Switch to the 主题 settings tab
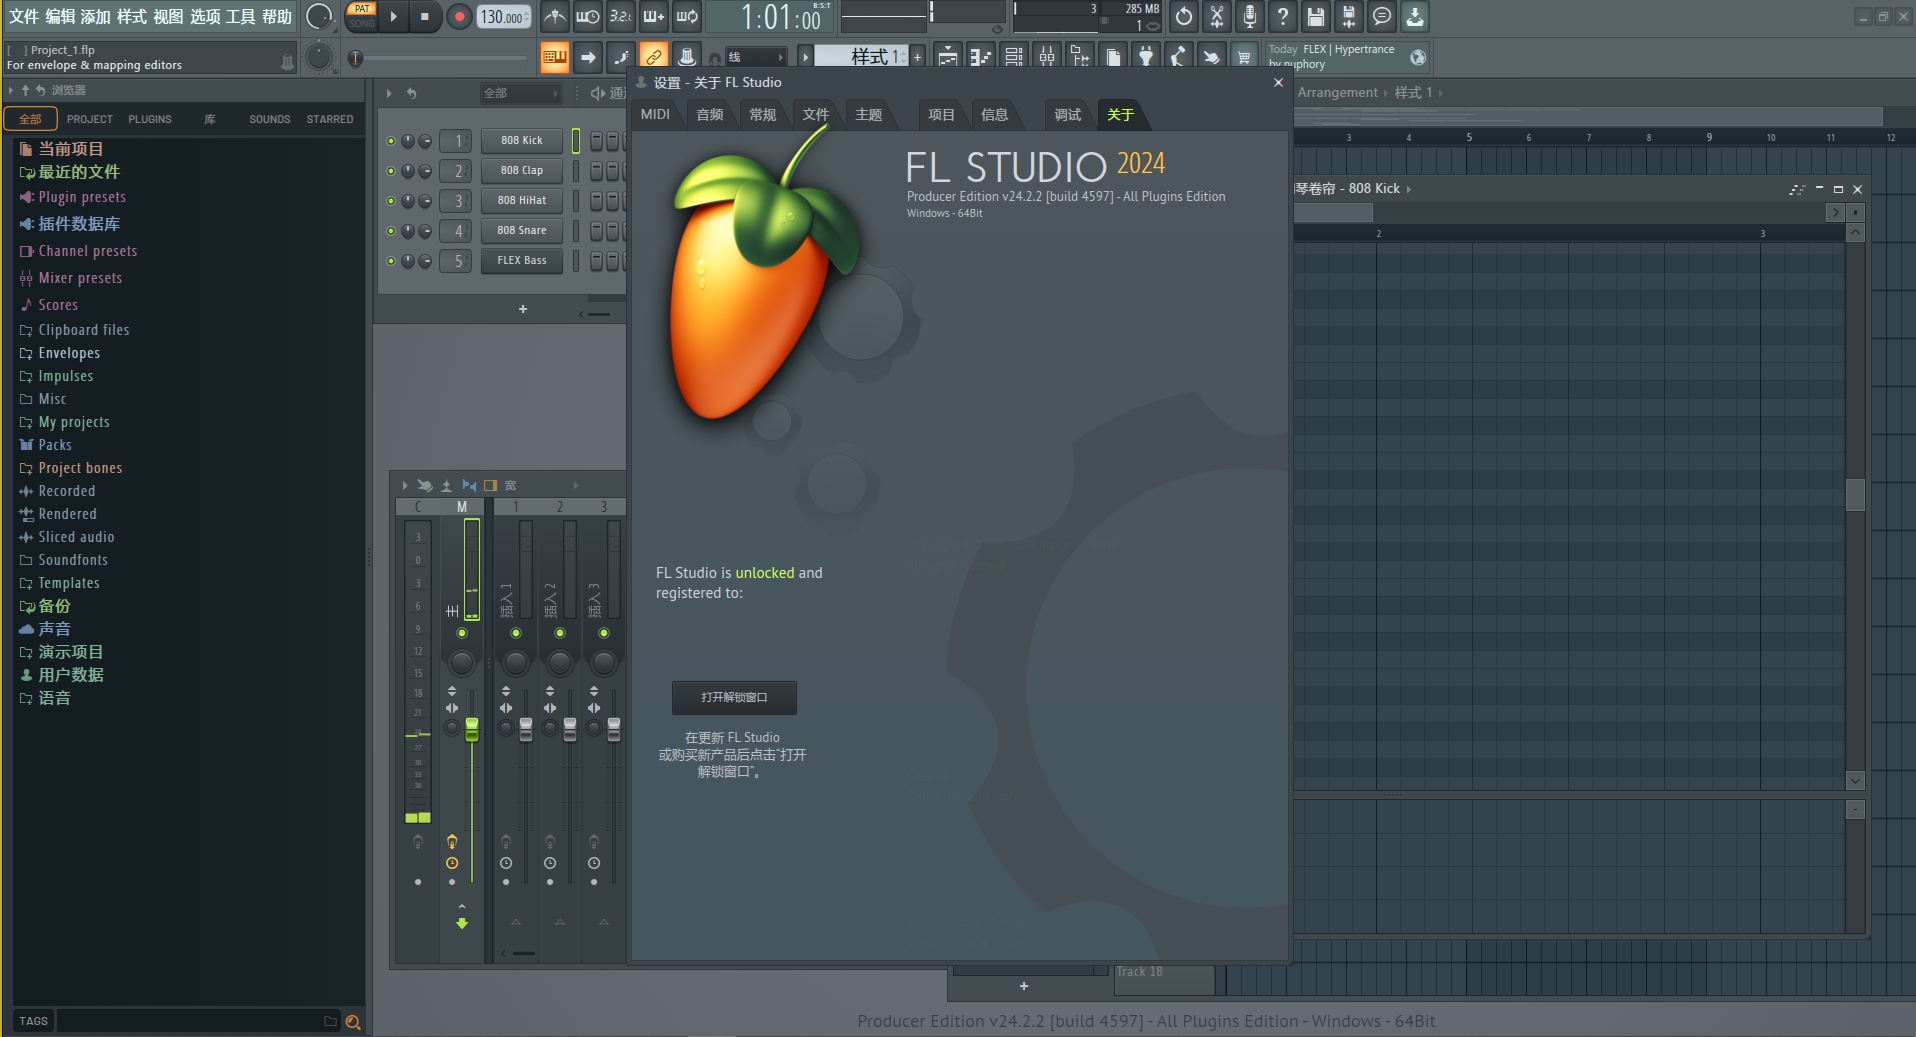This screenshot has width=1916, height=1037. (x=868, y=114)
